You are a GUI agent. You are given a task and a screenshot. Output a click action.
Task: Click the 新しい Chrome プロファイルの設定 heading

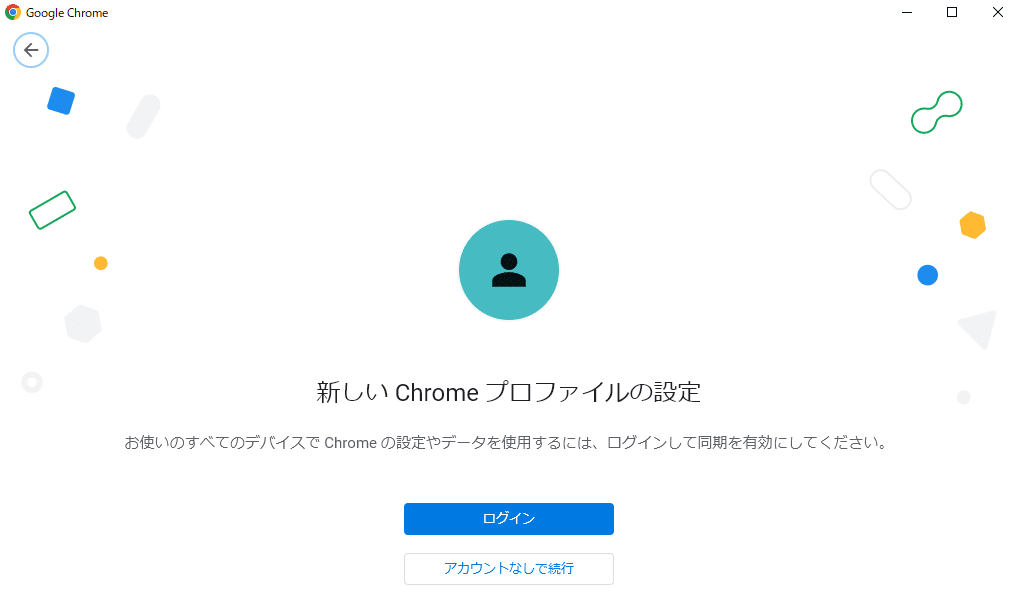click(x=509, y=392)
